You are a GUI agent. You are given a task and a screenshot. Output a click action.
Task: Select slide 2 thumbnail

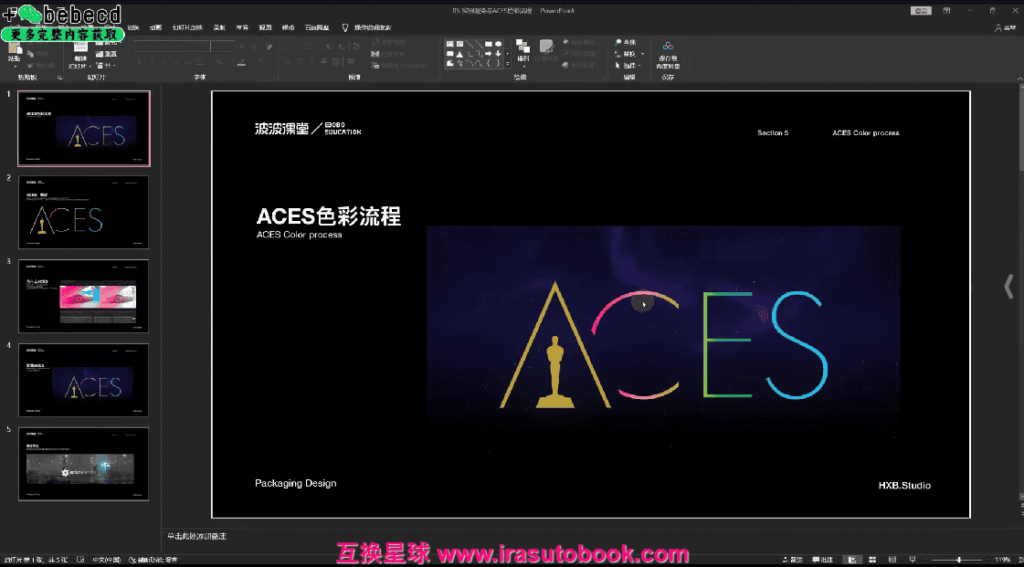click(x=84, y=212)
